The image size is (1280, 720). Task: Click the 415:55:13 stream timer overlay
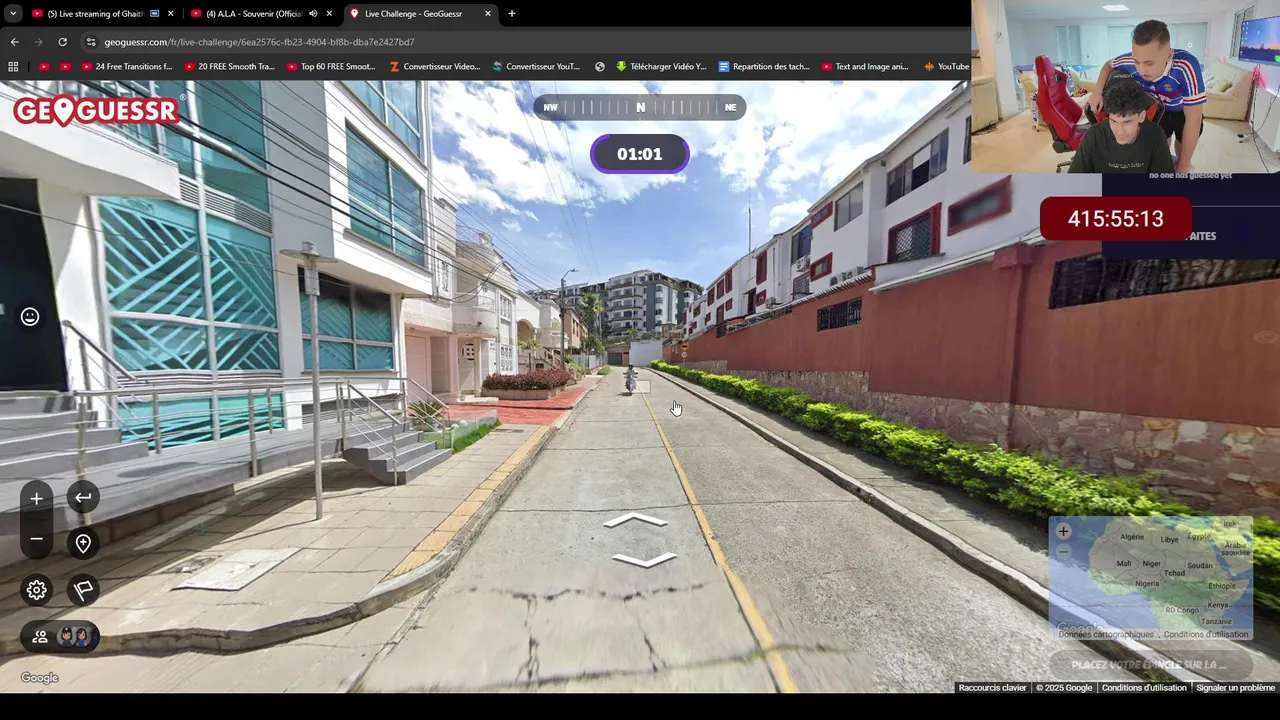pyautogui.click(x=1115, y=219)
